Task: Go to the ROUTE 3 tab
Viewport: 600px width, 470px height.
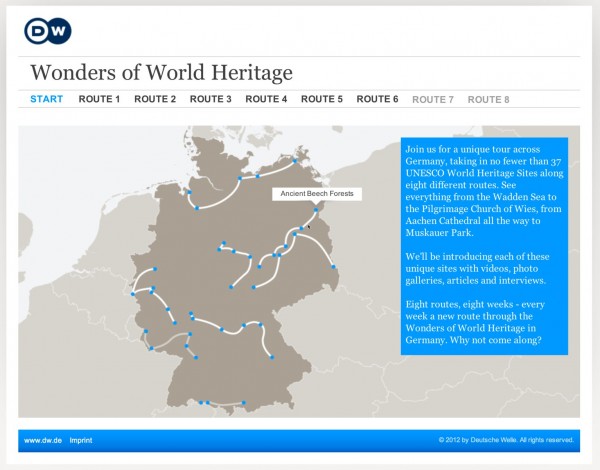Action: click(210, 99)
